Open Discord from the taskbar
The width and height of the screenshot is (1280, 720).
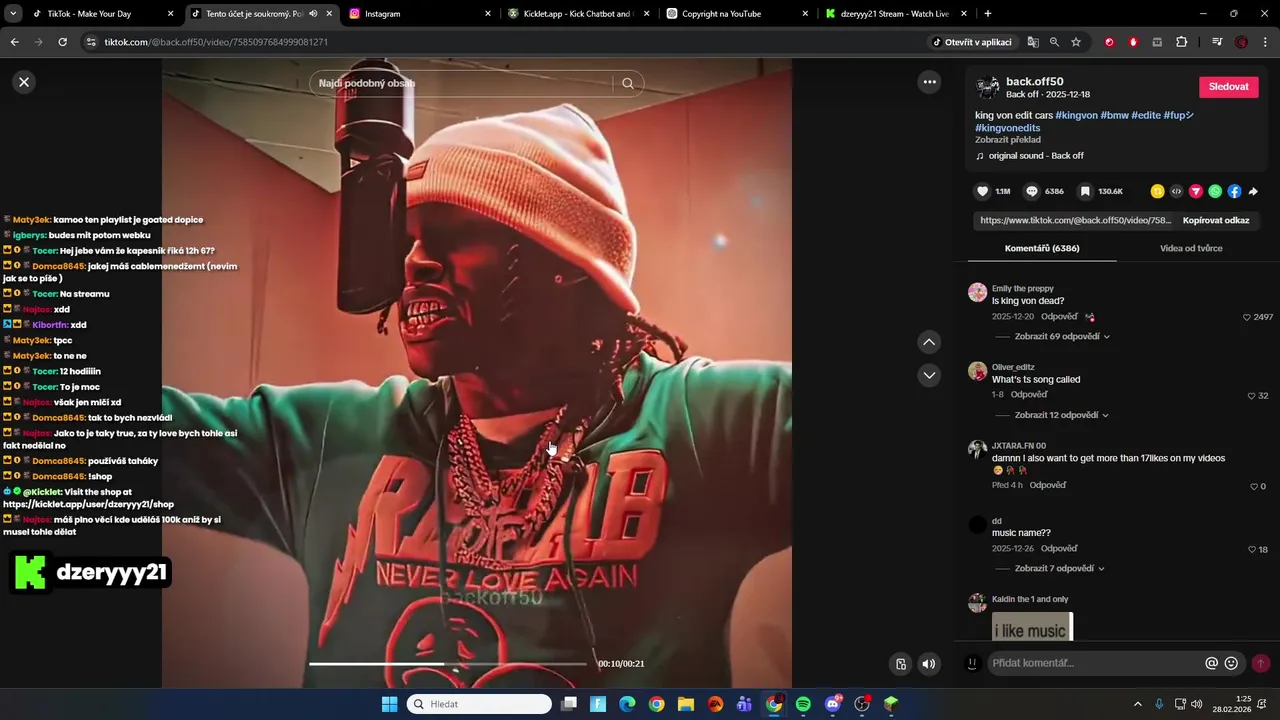(x=833, y=704)
